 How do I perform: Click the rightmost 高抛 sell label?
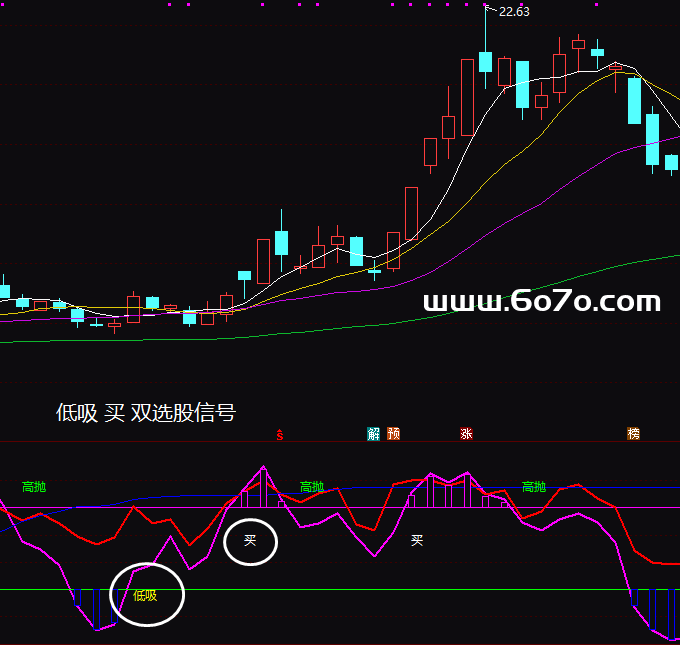(x=534, y=487)
